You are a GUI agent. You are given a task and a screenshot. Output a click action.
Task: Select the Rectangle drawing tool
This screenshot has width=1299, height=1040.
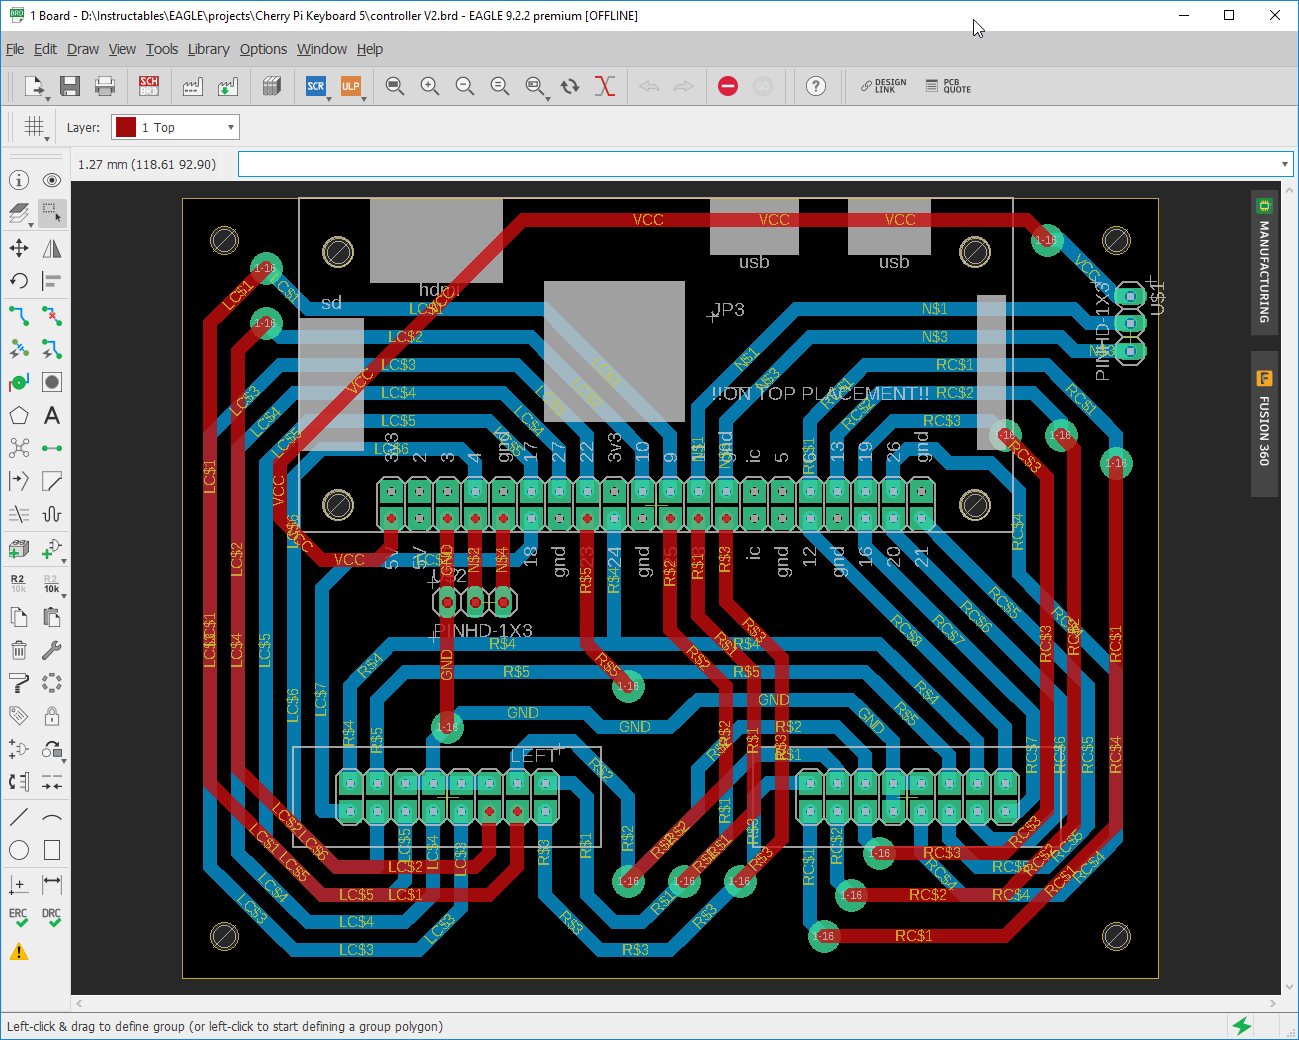(x=52, y=850)
